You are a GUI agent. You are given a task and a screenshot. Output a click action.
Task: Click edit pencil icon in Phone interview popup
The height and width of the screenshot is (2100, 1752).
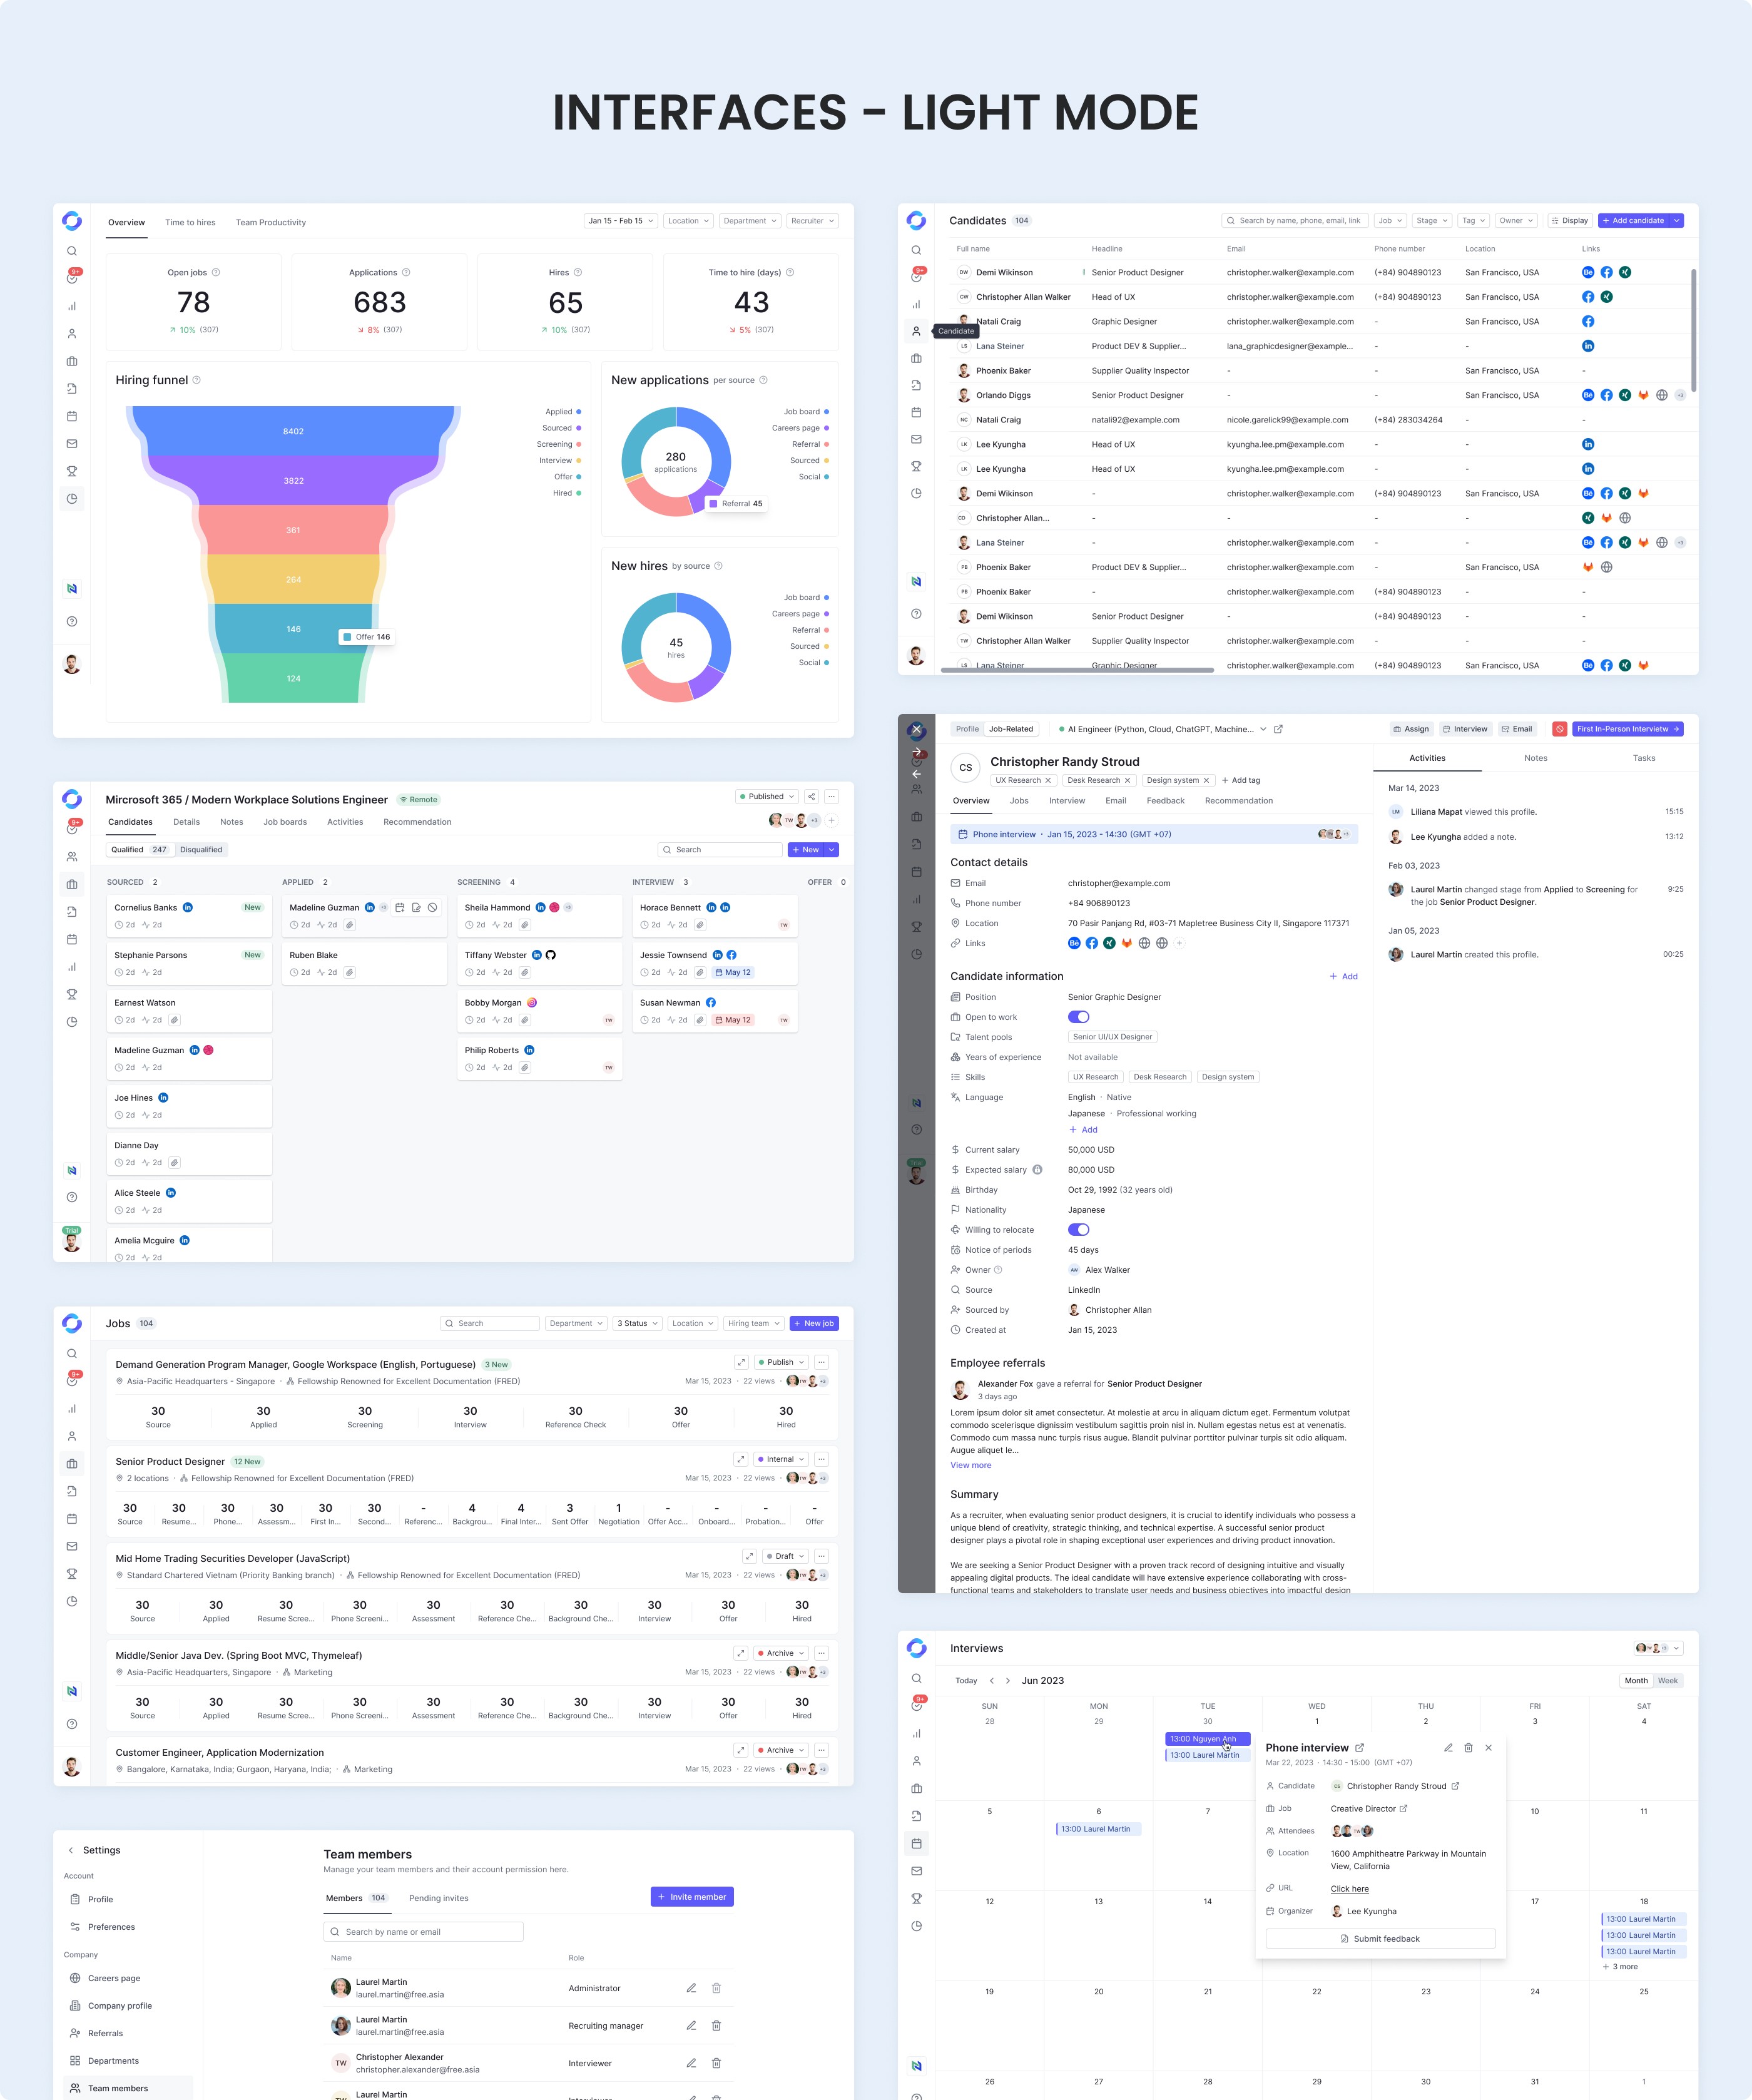[1448, 1748]
